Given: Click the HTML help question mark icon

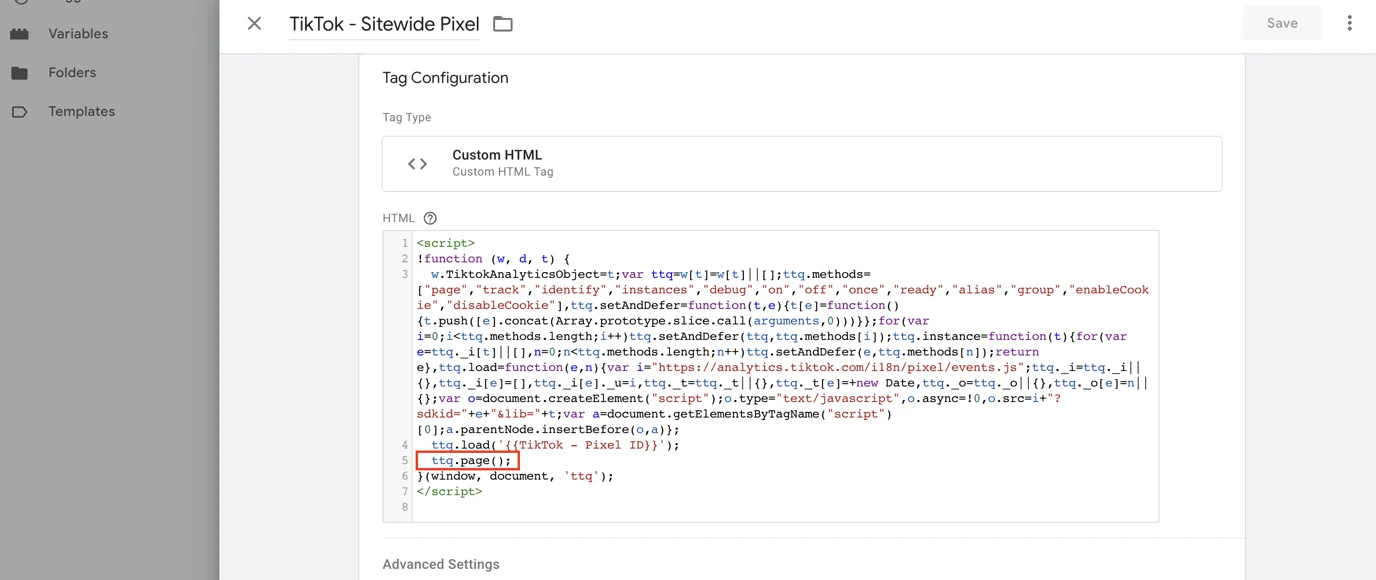Looking at the screenshot, I should coord(430,218).
